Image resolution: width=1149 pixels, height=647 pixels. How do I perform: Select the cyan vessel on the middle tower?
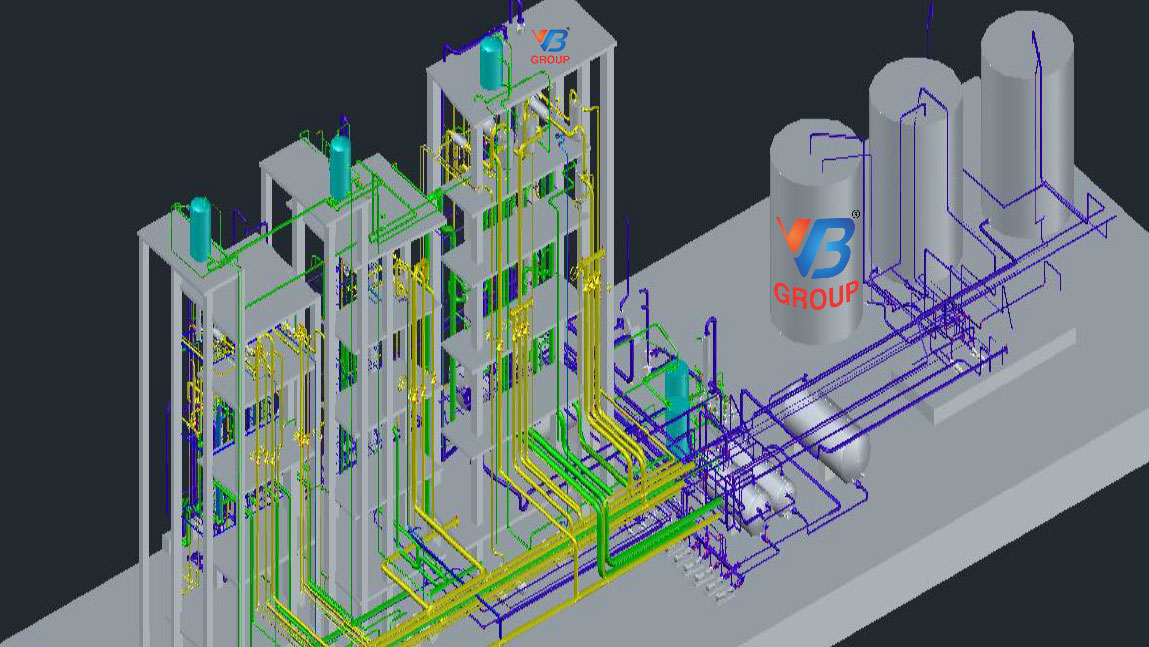tap(339, 166)
